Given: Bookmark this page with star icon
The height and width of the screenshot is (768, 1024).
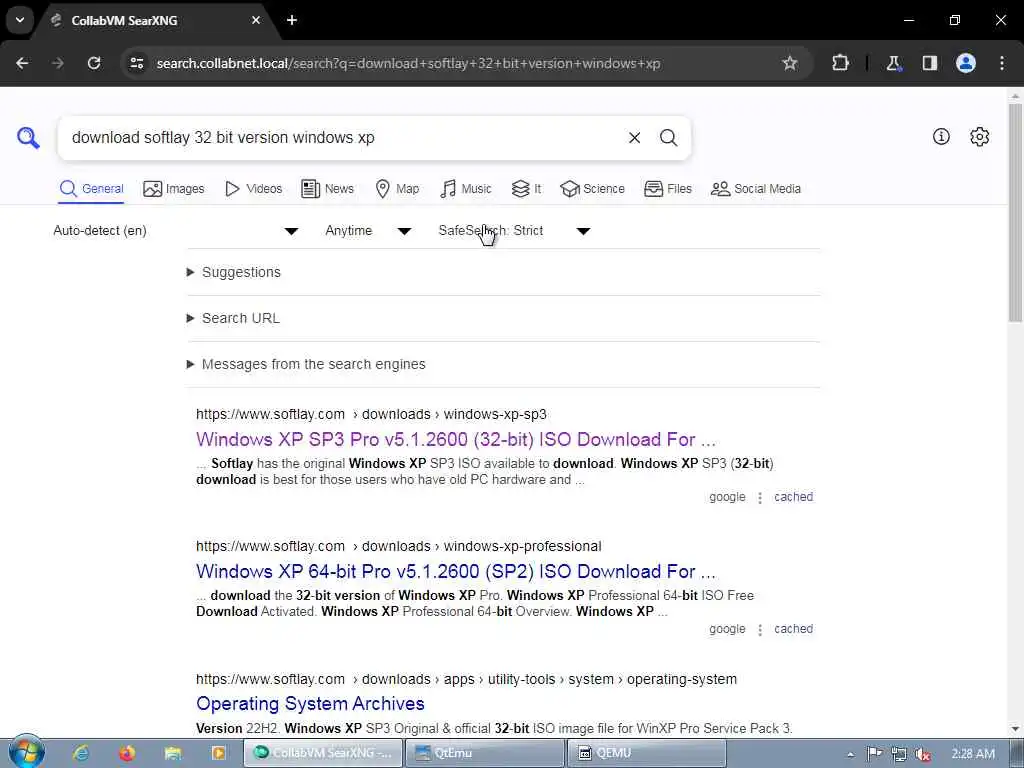Looking at the screenshot, I should (790, 63).
